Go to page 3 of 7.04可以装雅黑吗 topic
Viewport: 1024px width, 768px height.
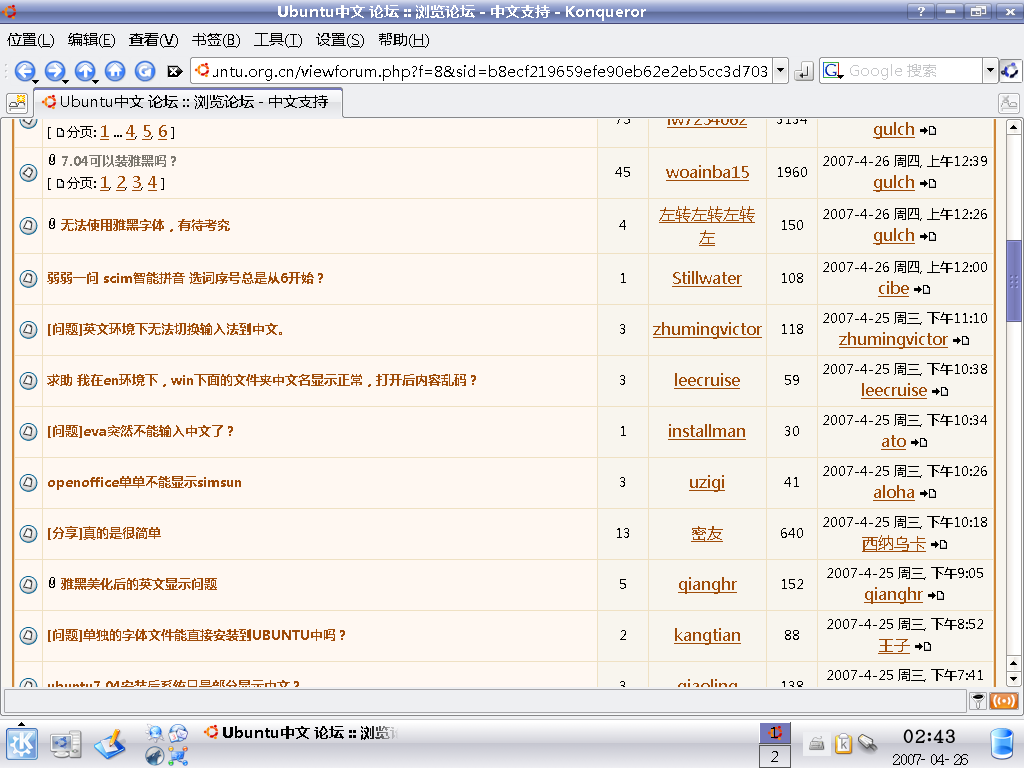136,183
